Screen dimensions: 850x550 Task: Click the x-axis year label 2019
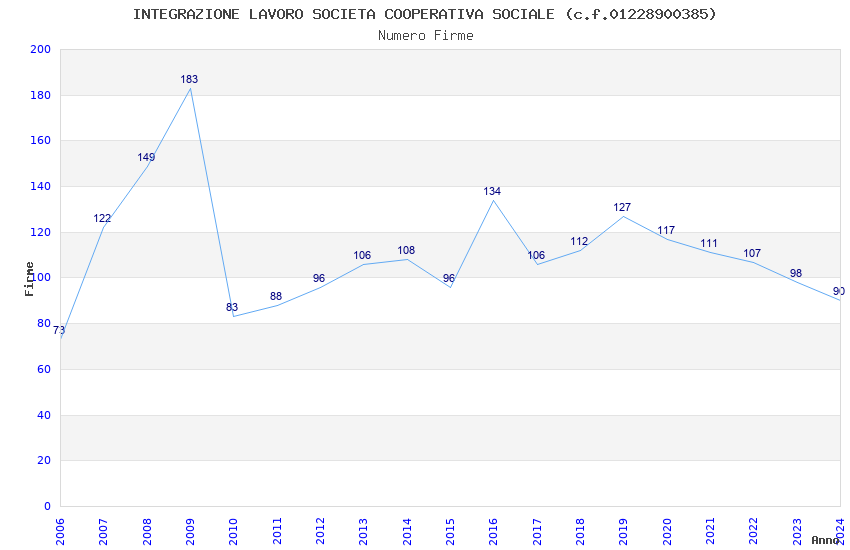624,532
